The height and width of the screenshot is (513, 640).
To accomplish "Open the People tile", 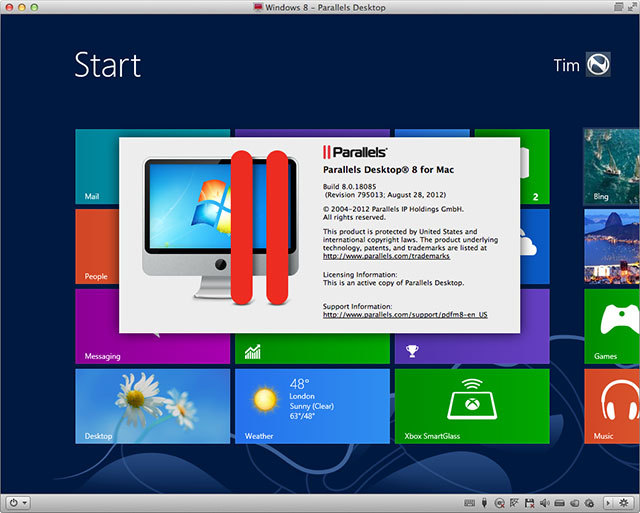I will pos(97,247).
